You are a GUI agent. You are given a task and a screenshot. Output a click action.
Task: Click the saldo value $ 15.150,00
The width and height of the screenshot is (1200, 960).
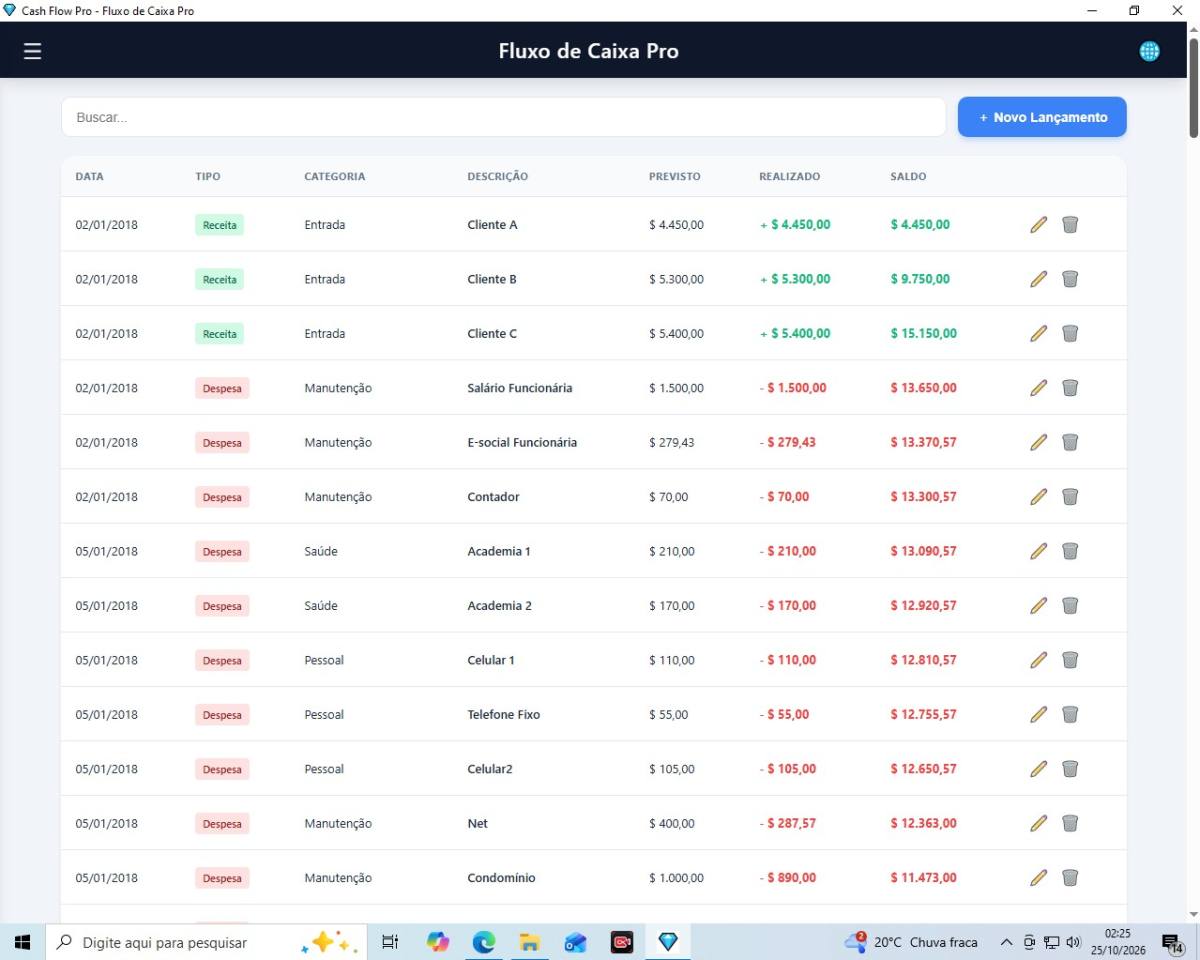pos(924,333)
